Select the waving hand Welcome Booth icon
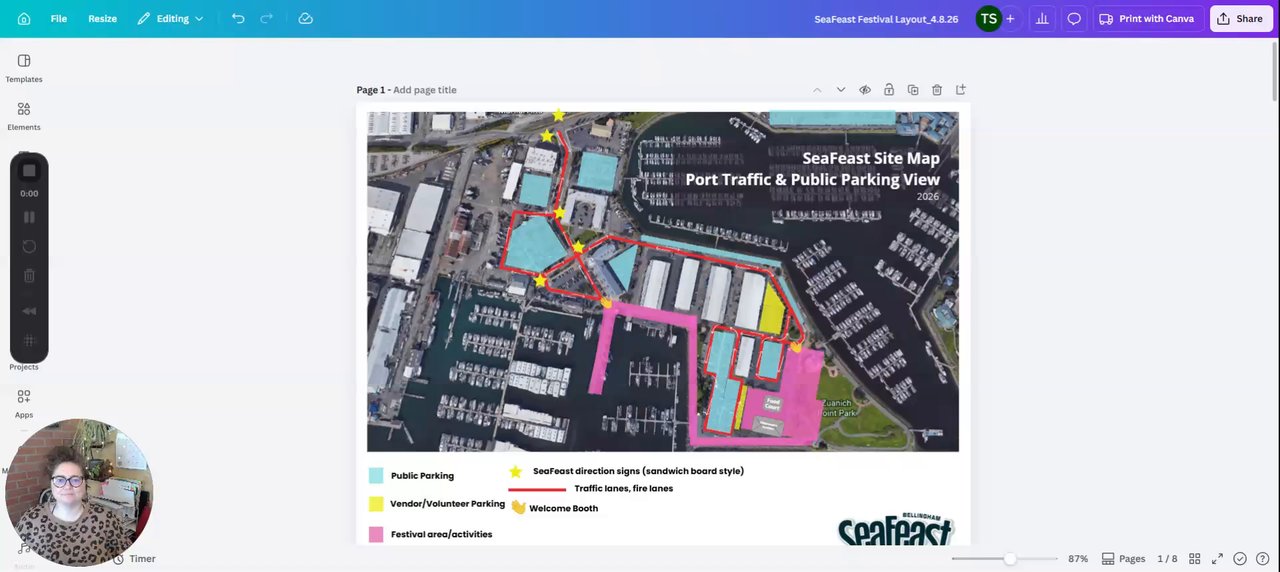The width and height of the screenshot is (1280, 572). [518, 507]
